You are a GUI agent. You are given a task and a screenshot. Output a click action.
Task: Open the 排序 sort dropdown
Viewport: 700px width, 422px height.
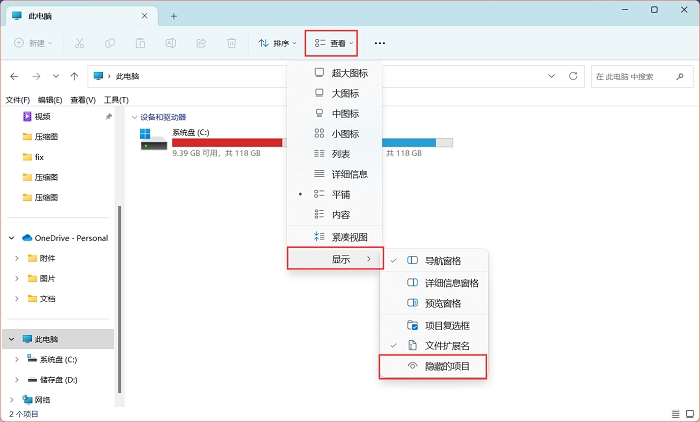(x=277, y=43)
